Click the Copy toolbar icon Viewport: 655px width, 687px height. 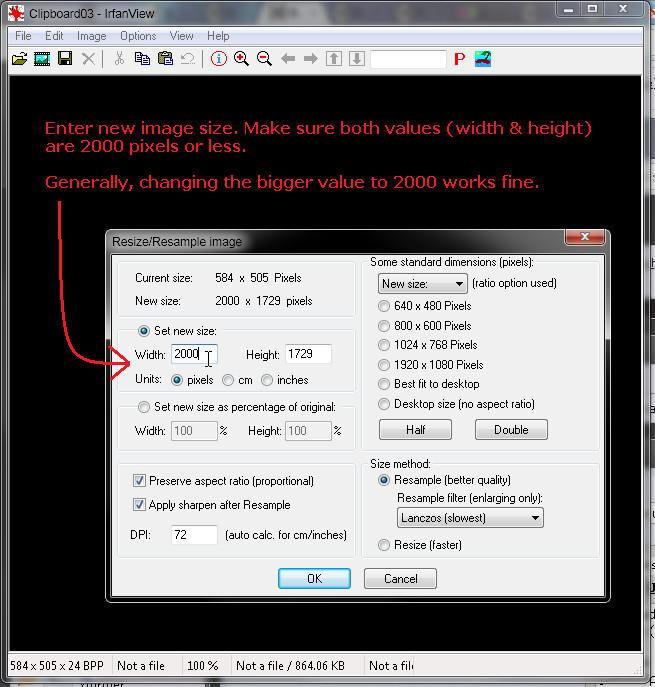(x=142, y=58)
